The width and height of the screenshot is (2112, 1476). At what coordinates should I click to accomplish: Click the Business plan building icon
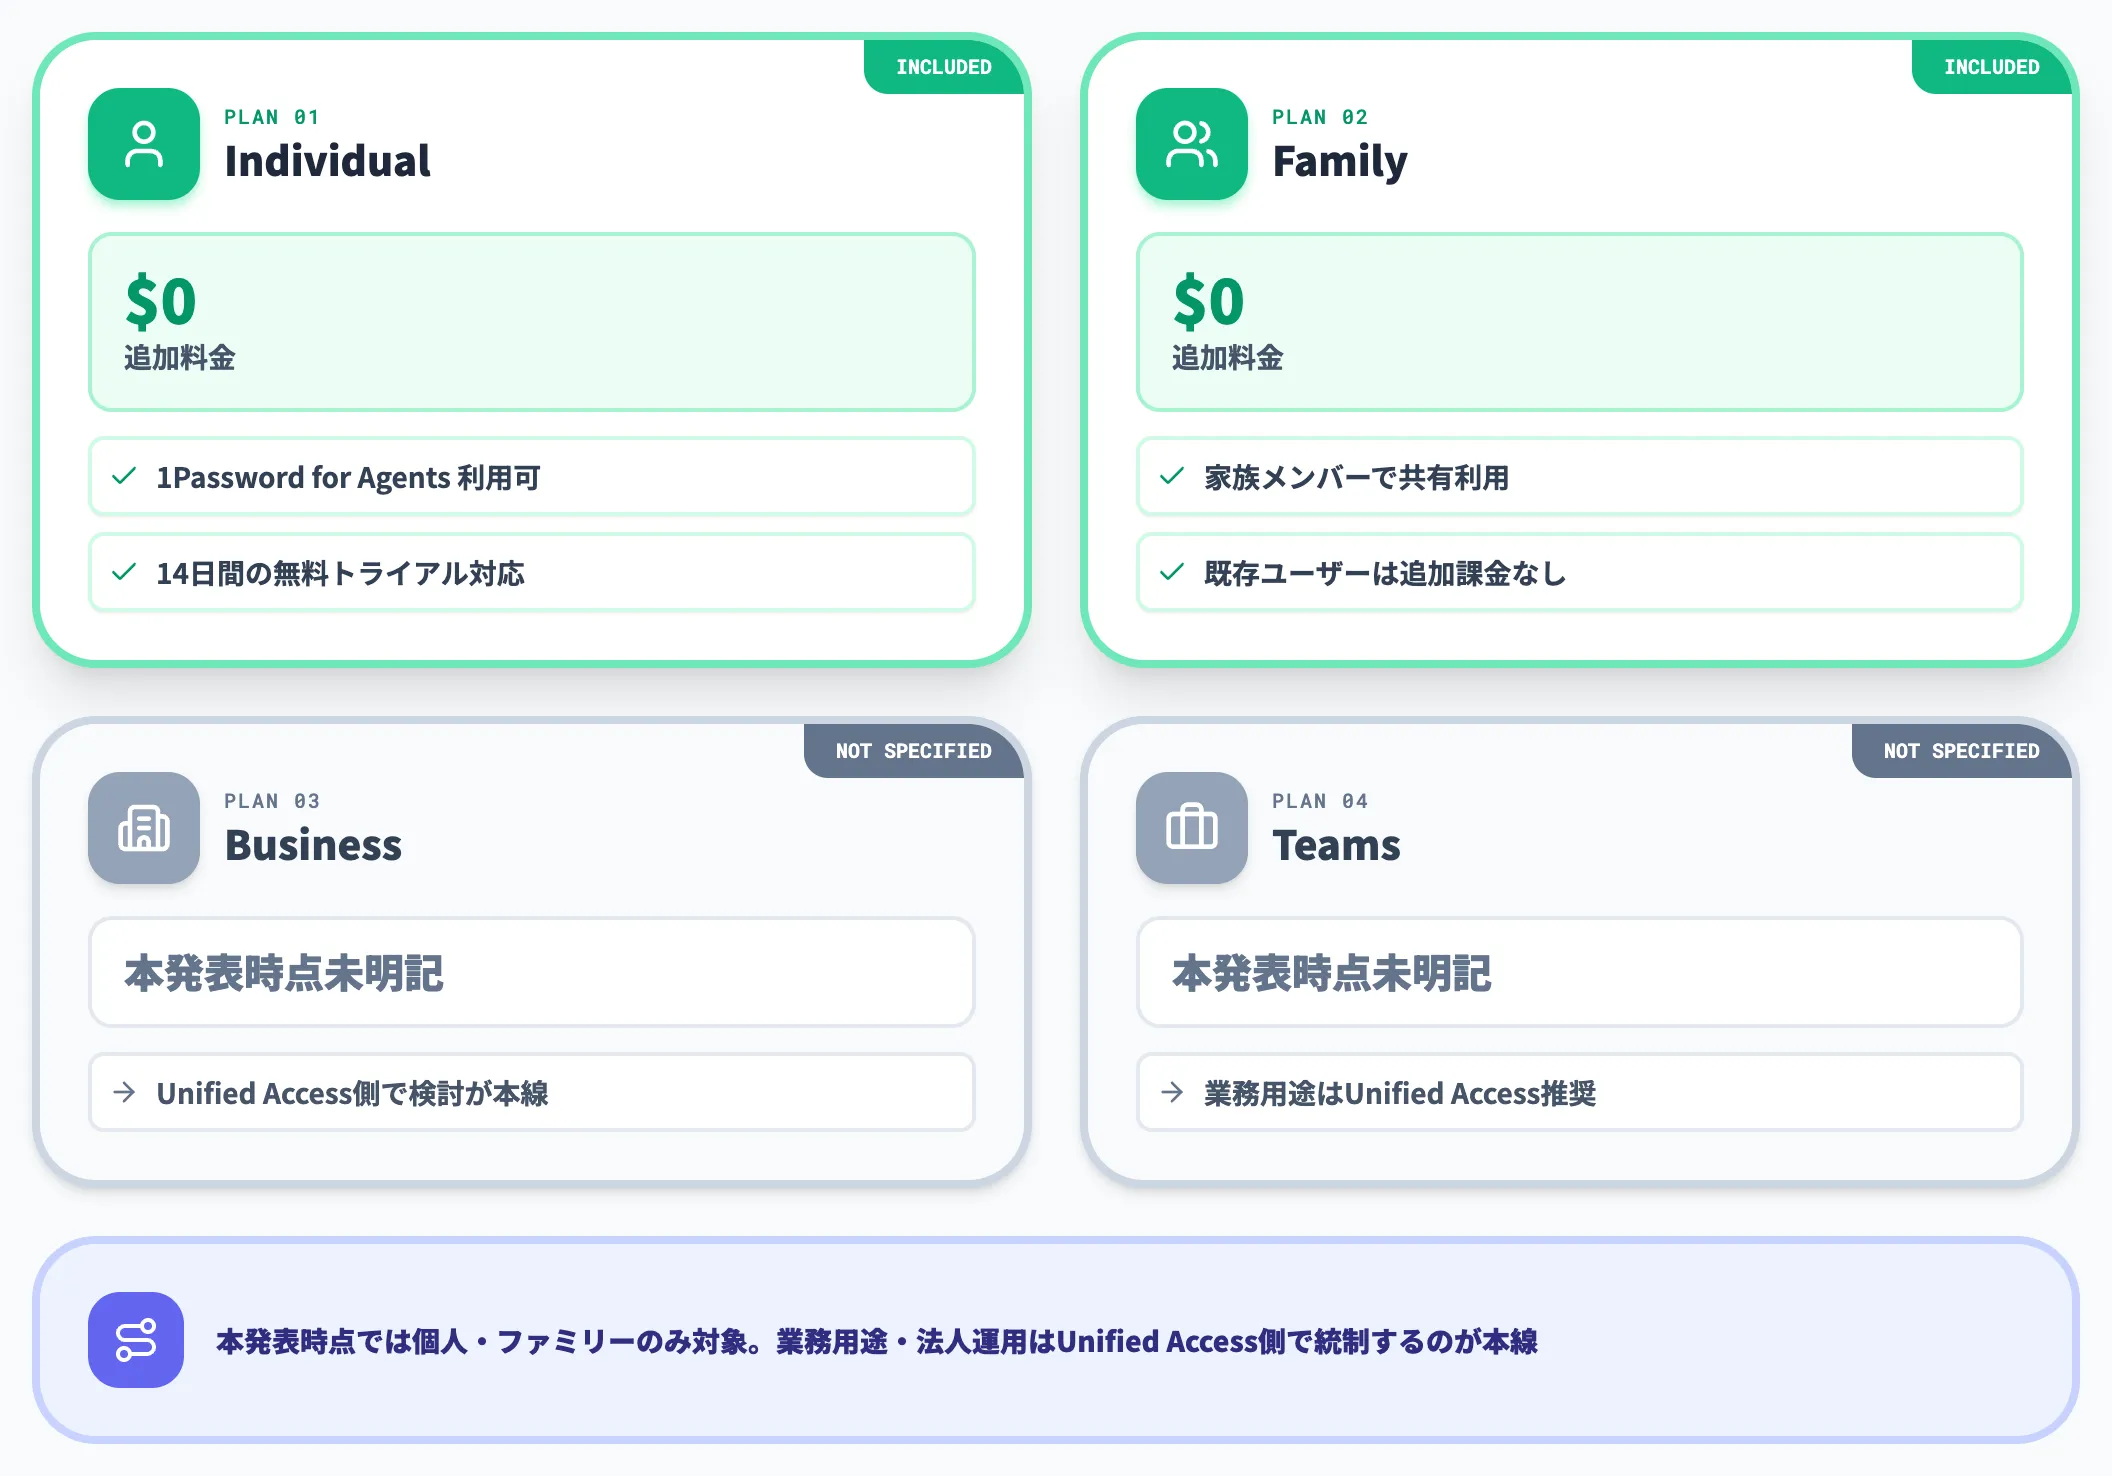click(x=144, y=828)
